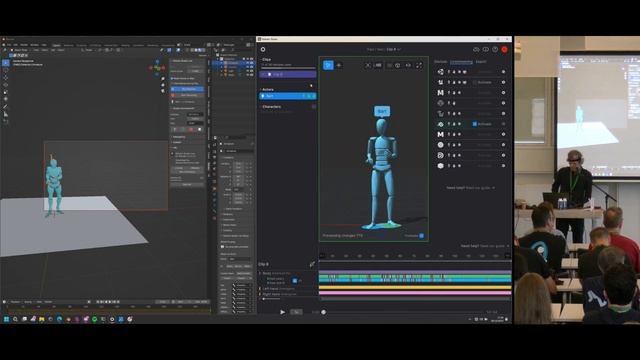Open Blender's Edit menu
The height and width of the screenshot is (360, 640).
point(16,45)
